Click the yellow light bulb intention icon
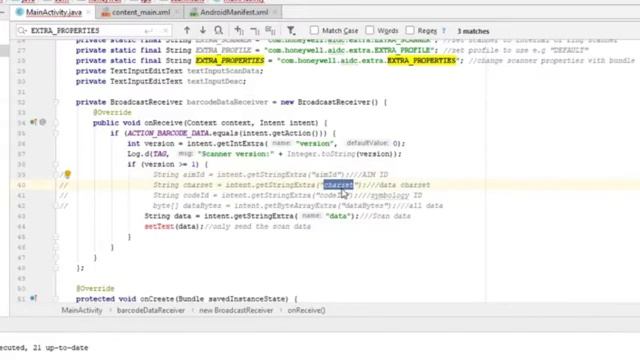 pos(67,174)
